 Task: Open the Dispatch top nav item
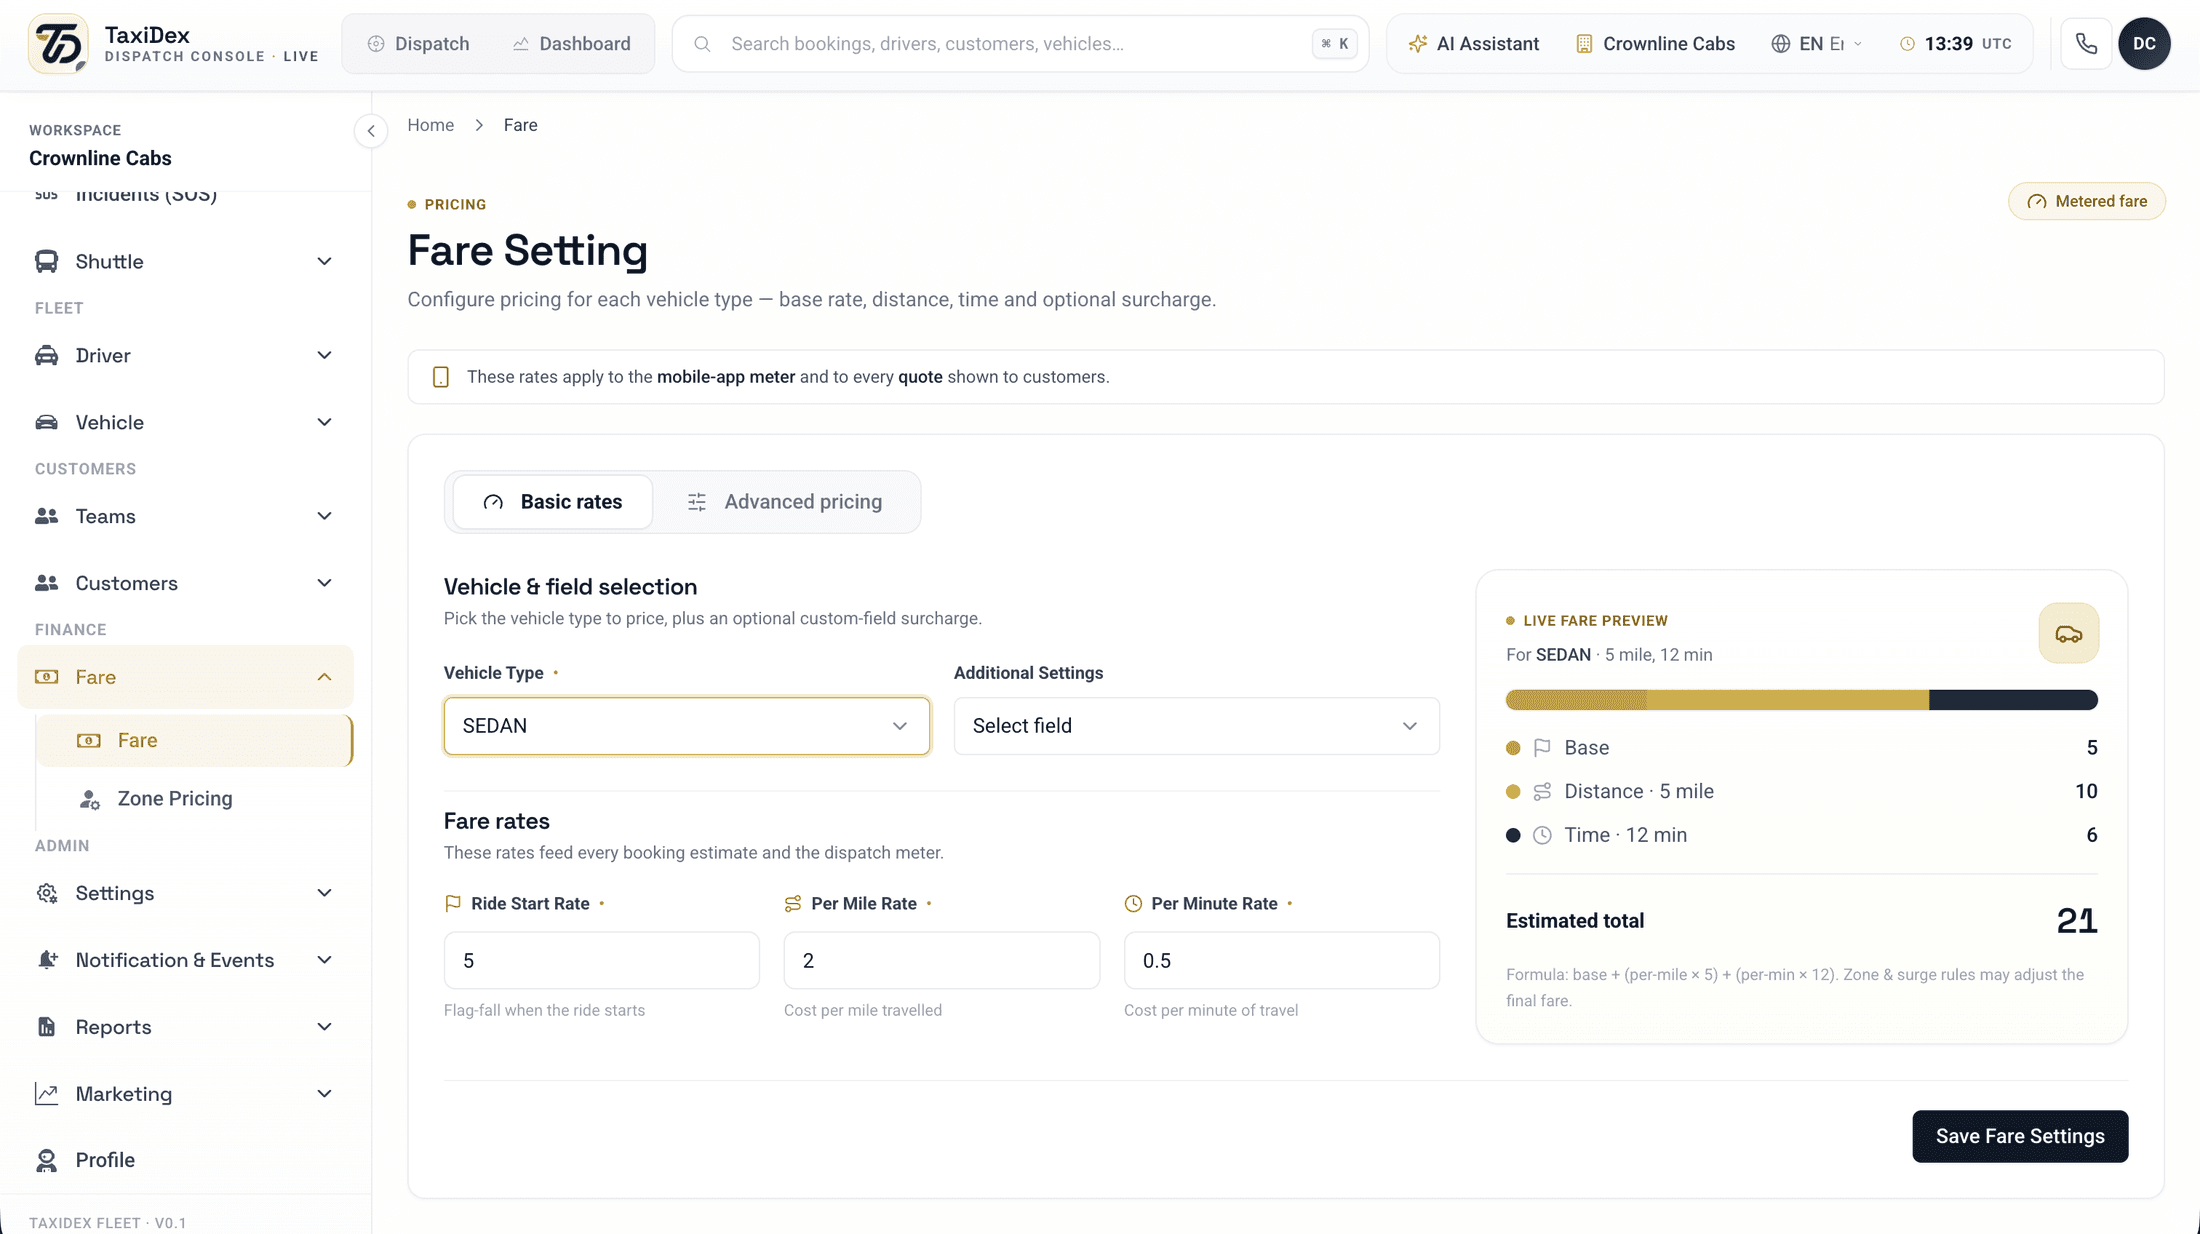click(x=418, y=44)
